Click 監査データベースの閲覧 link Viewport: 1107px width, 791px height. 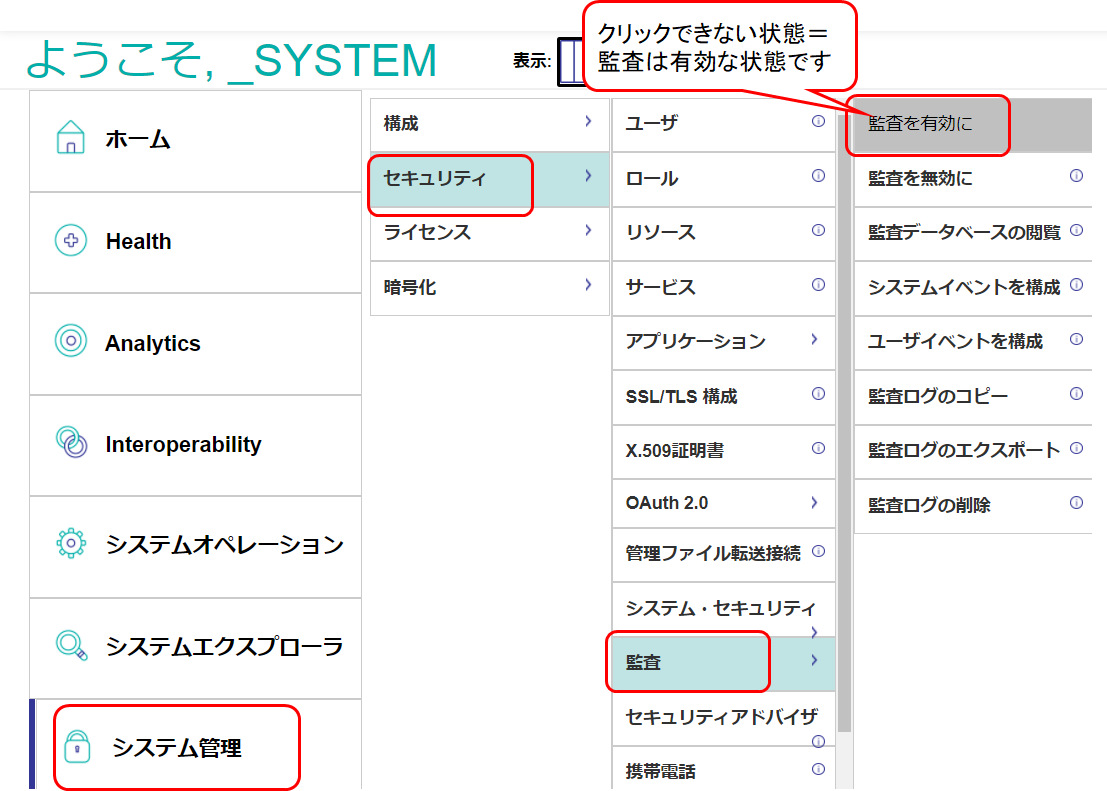[963, 232]
